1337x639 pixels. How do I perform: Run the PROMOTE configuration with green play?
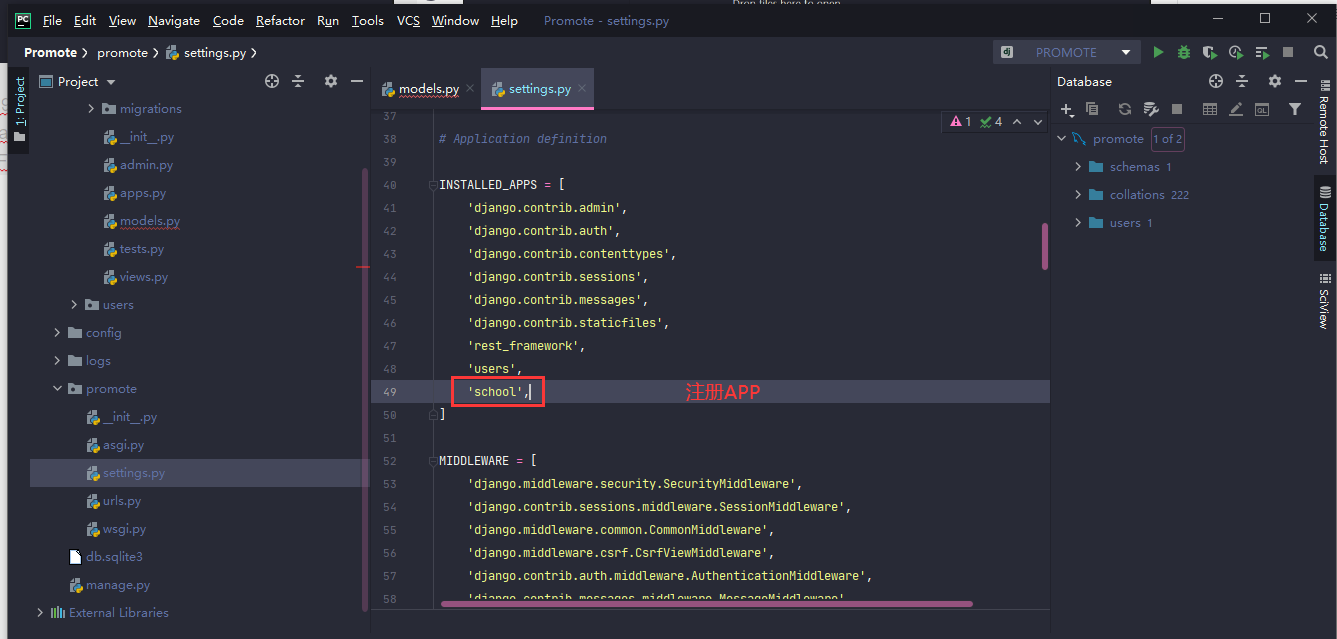(x=1158, y=52)
